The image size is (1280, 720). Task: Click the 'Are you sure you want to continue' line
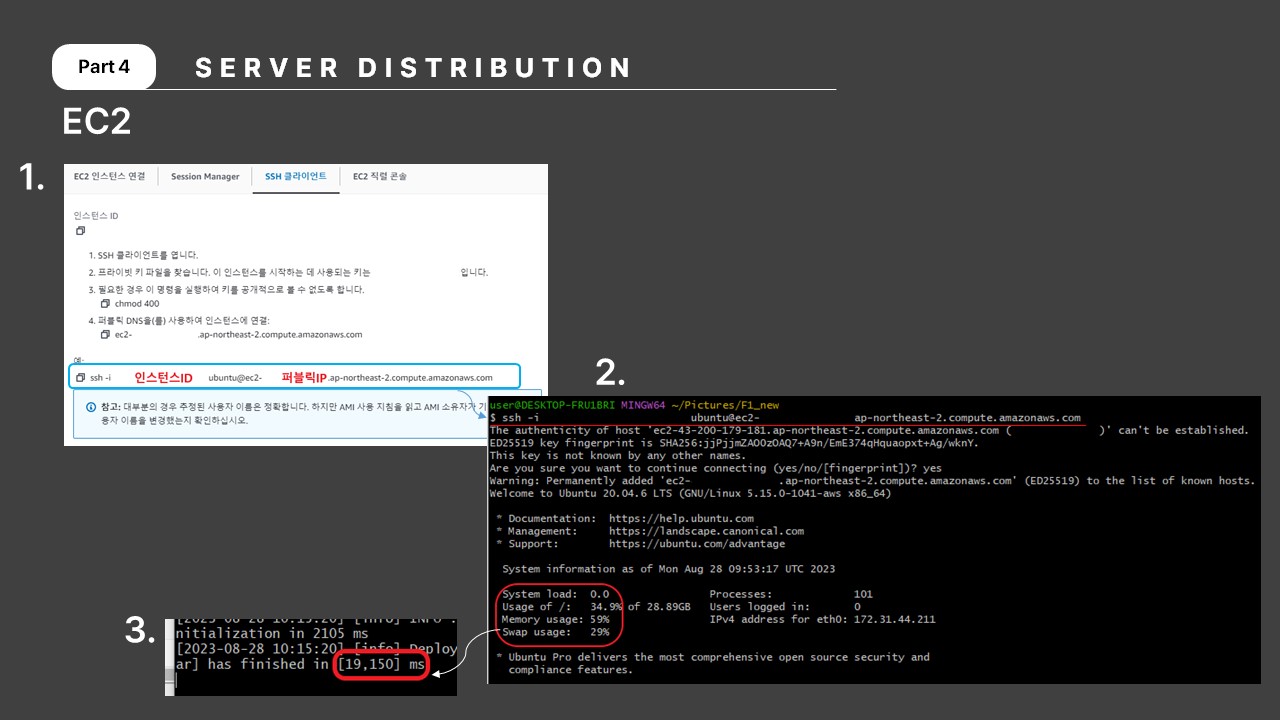tap(715, 468)
